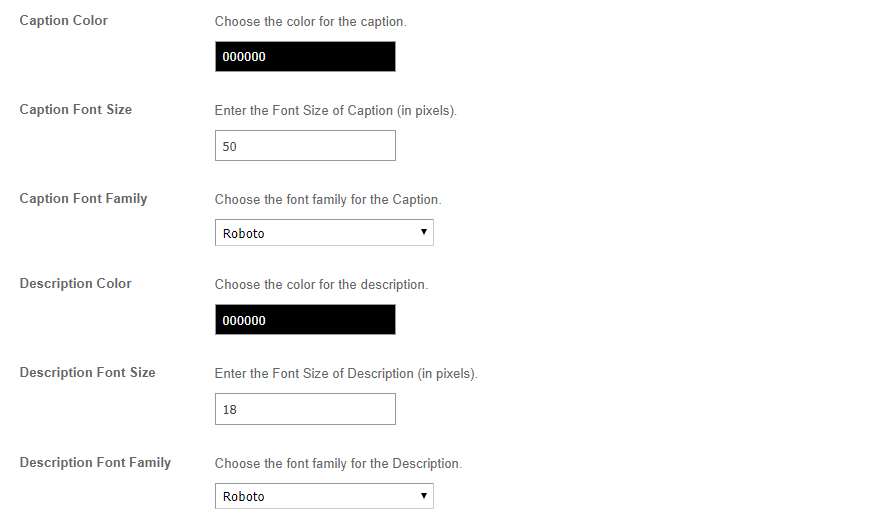Click "Choose the color for the caption" text
This screenshot has width=880, height=523.
311,21
